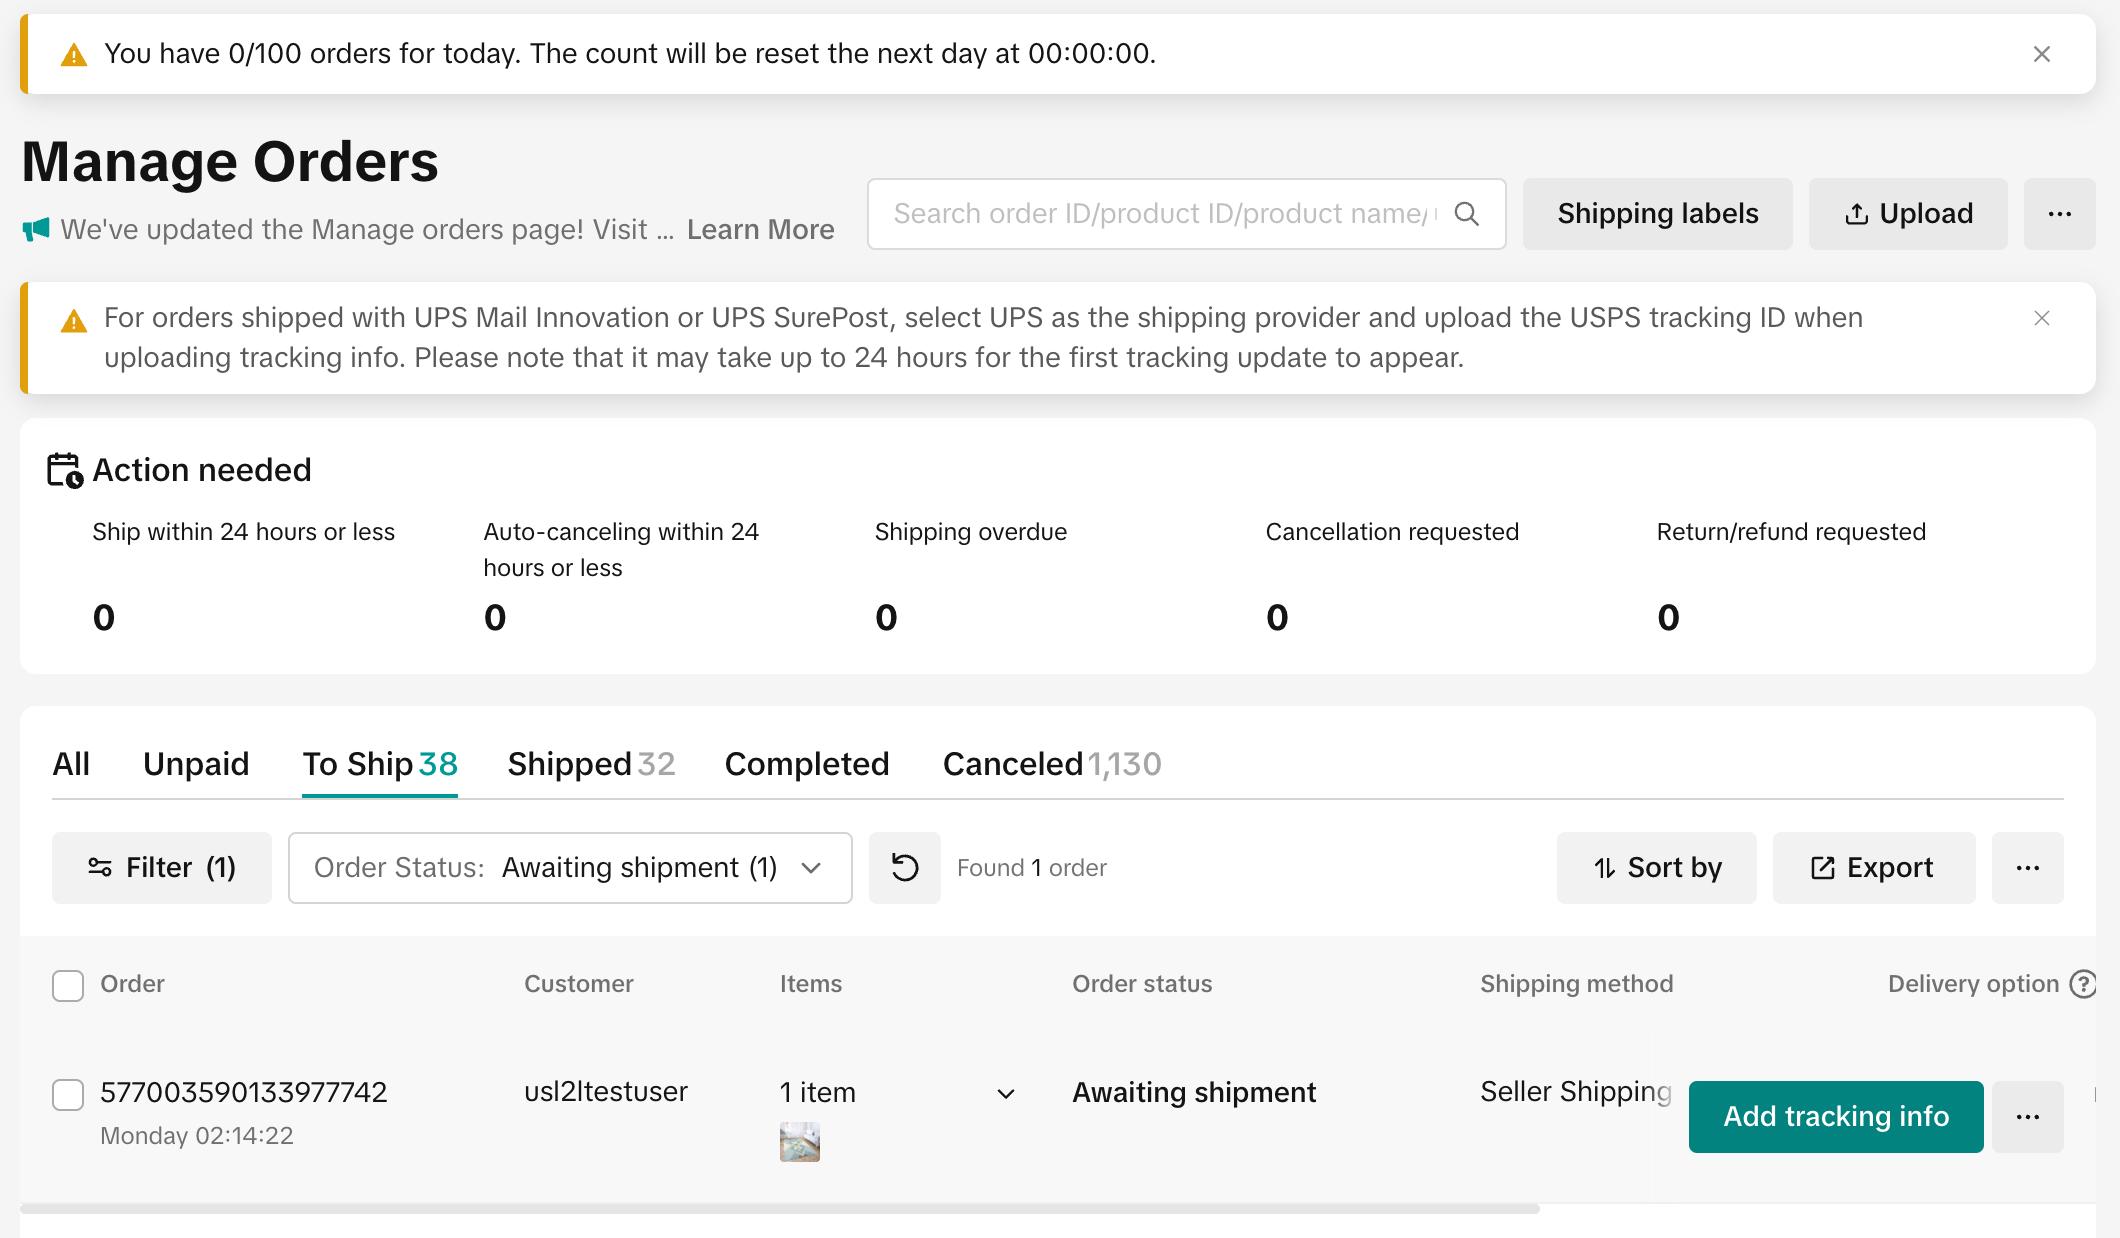Viewport: 2120px width, 1238px height.
Task: Click the search magnifier icon
Action: (1466, 214)
